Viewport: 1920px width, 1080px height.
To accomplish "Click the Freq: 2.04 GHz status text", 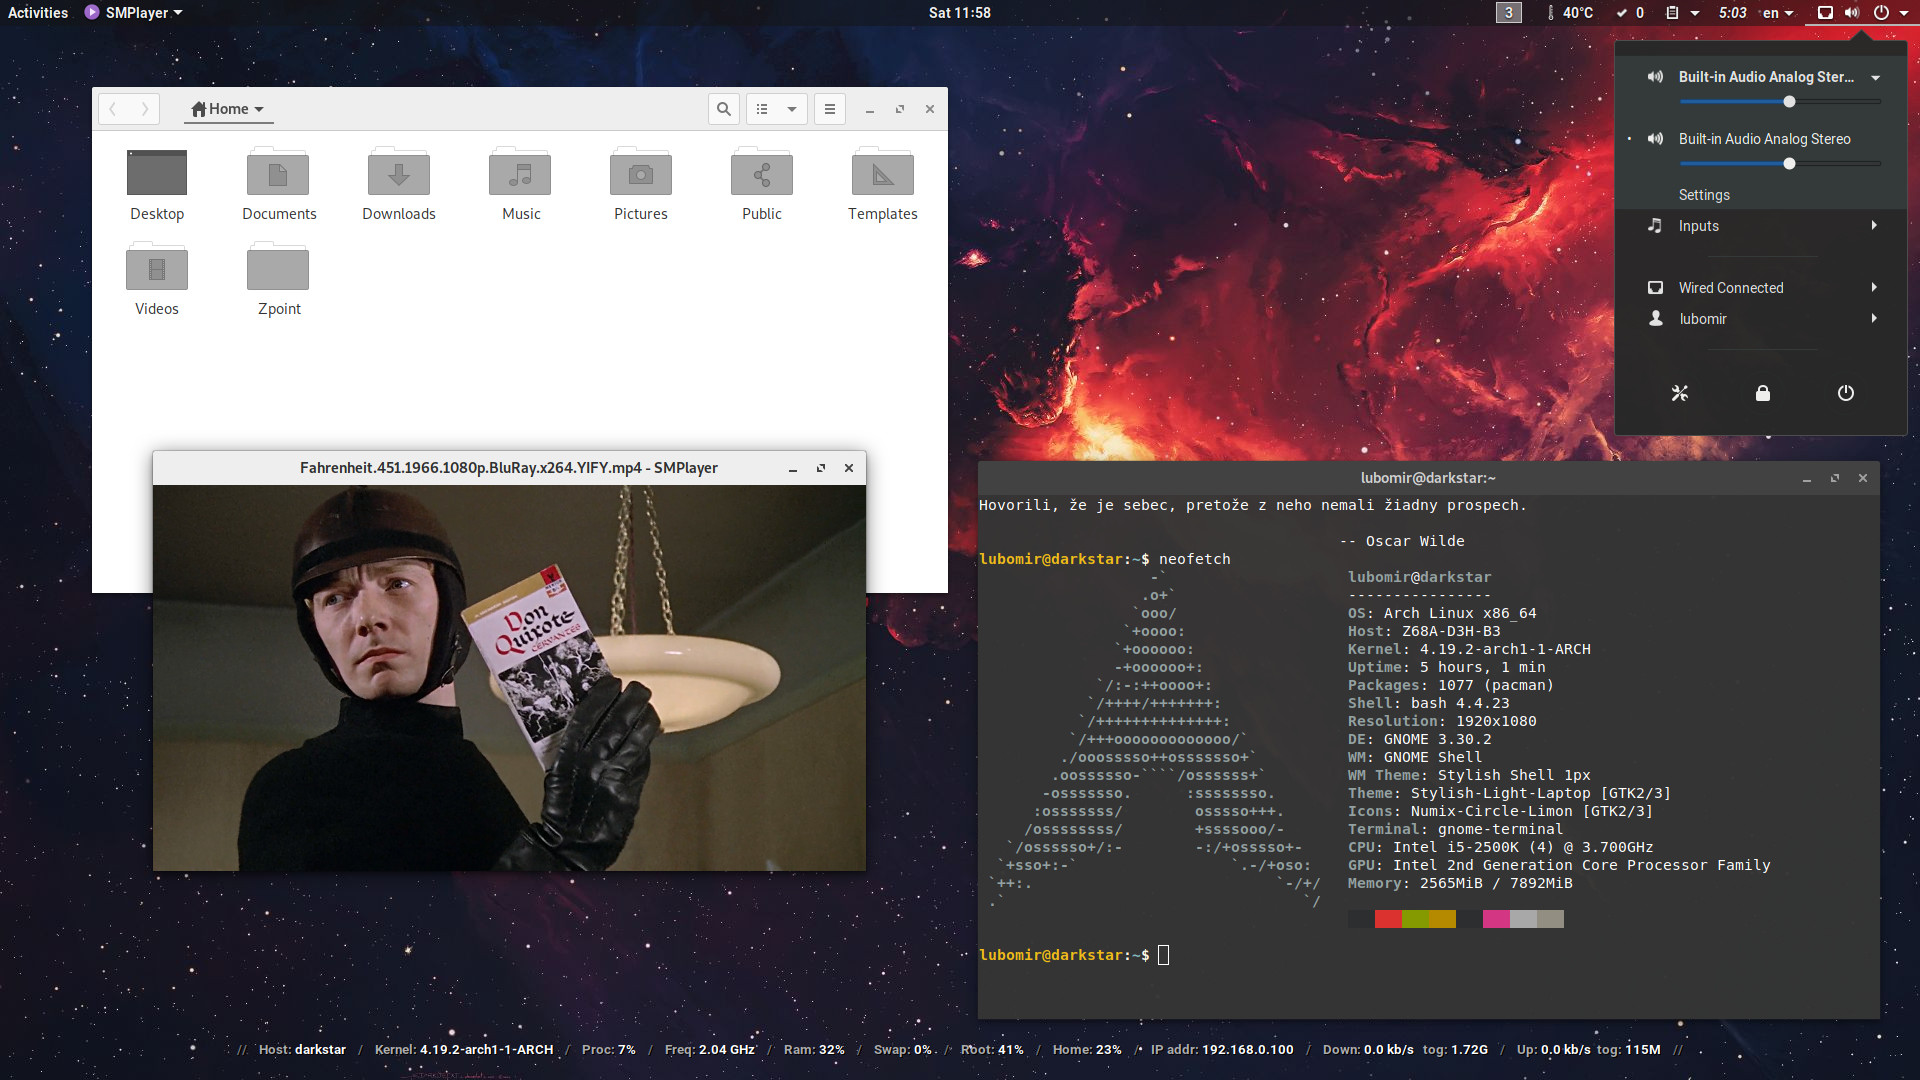I will 710,1050.
